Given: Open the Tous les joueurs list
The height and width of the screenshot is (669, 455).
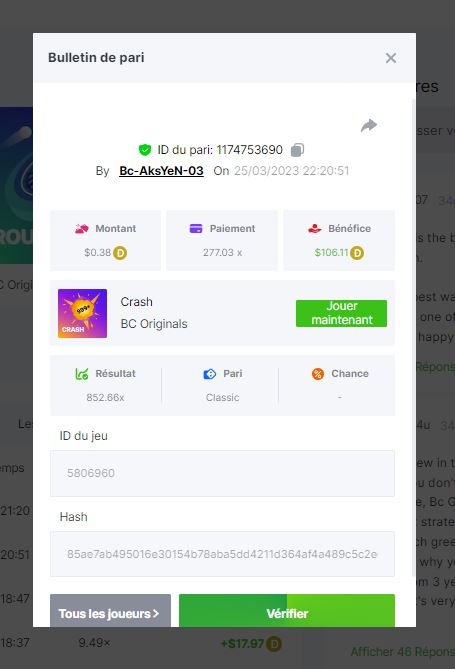Looking at the screenshot, I should tap(110, 613).
